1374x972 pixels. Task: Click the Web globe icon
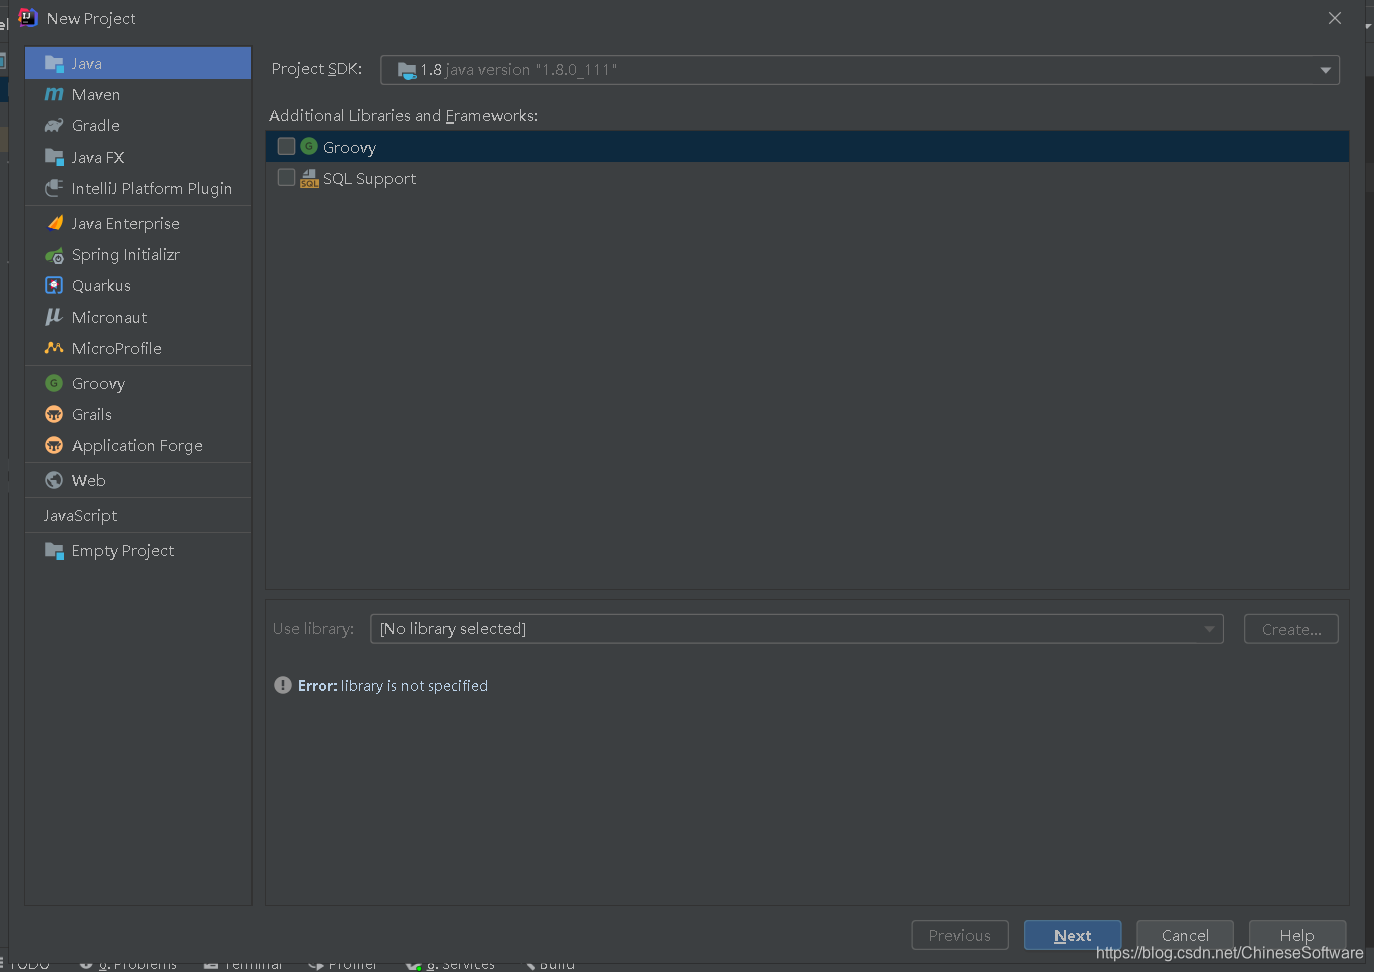pyautogui.click(x=54, y=480)
